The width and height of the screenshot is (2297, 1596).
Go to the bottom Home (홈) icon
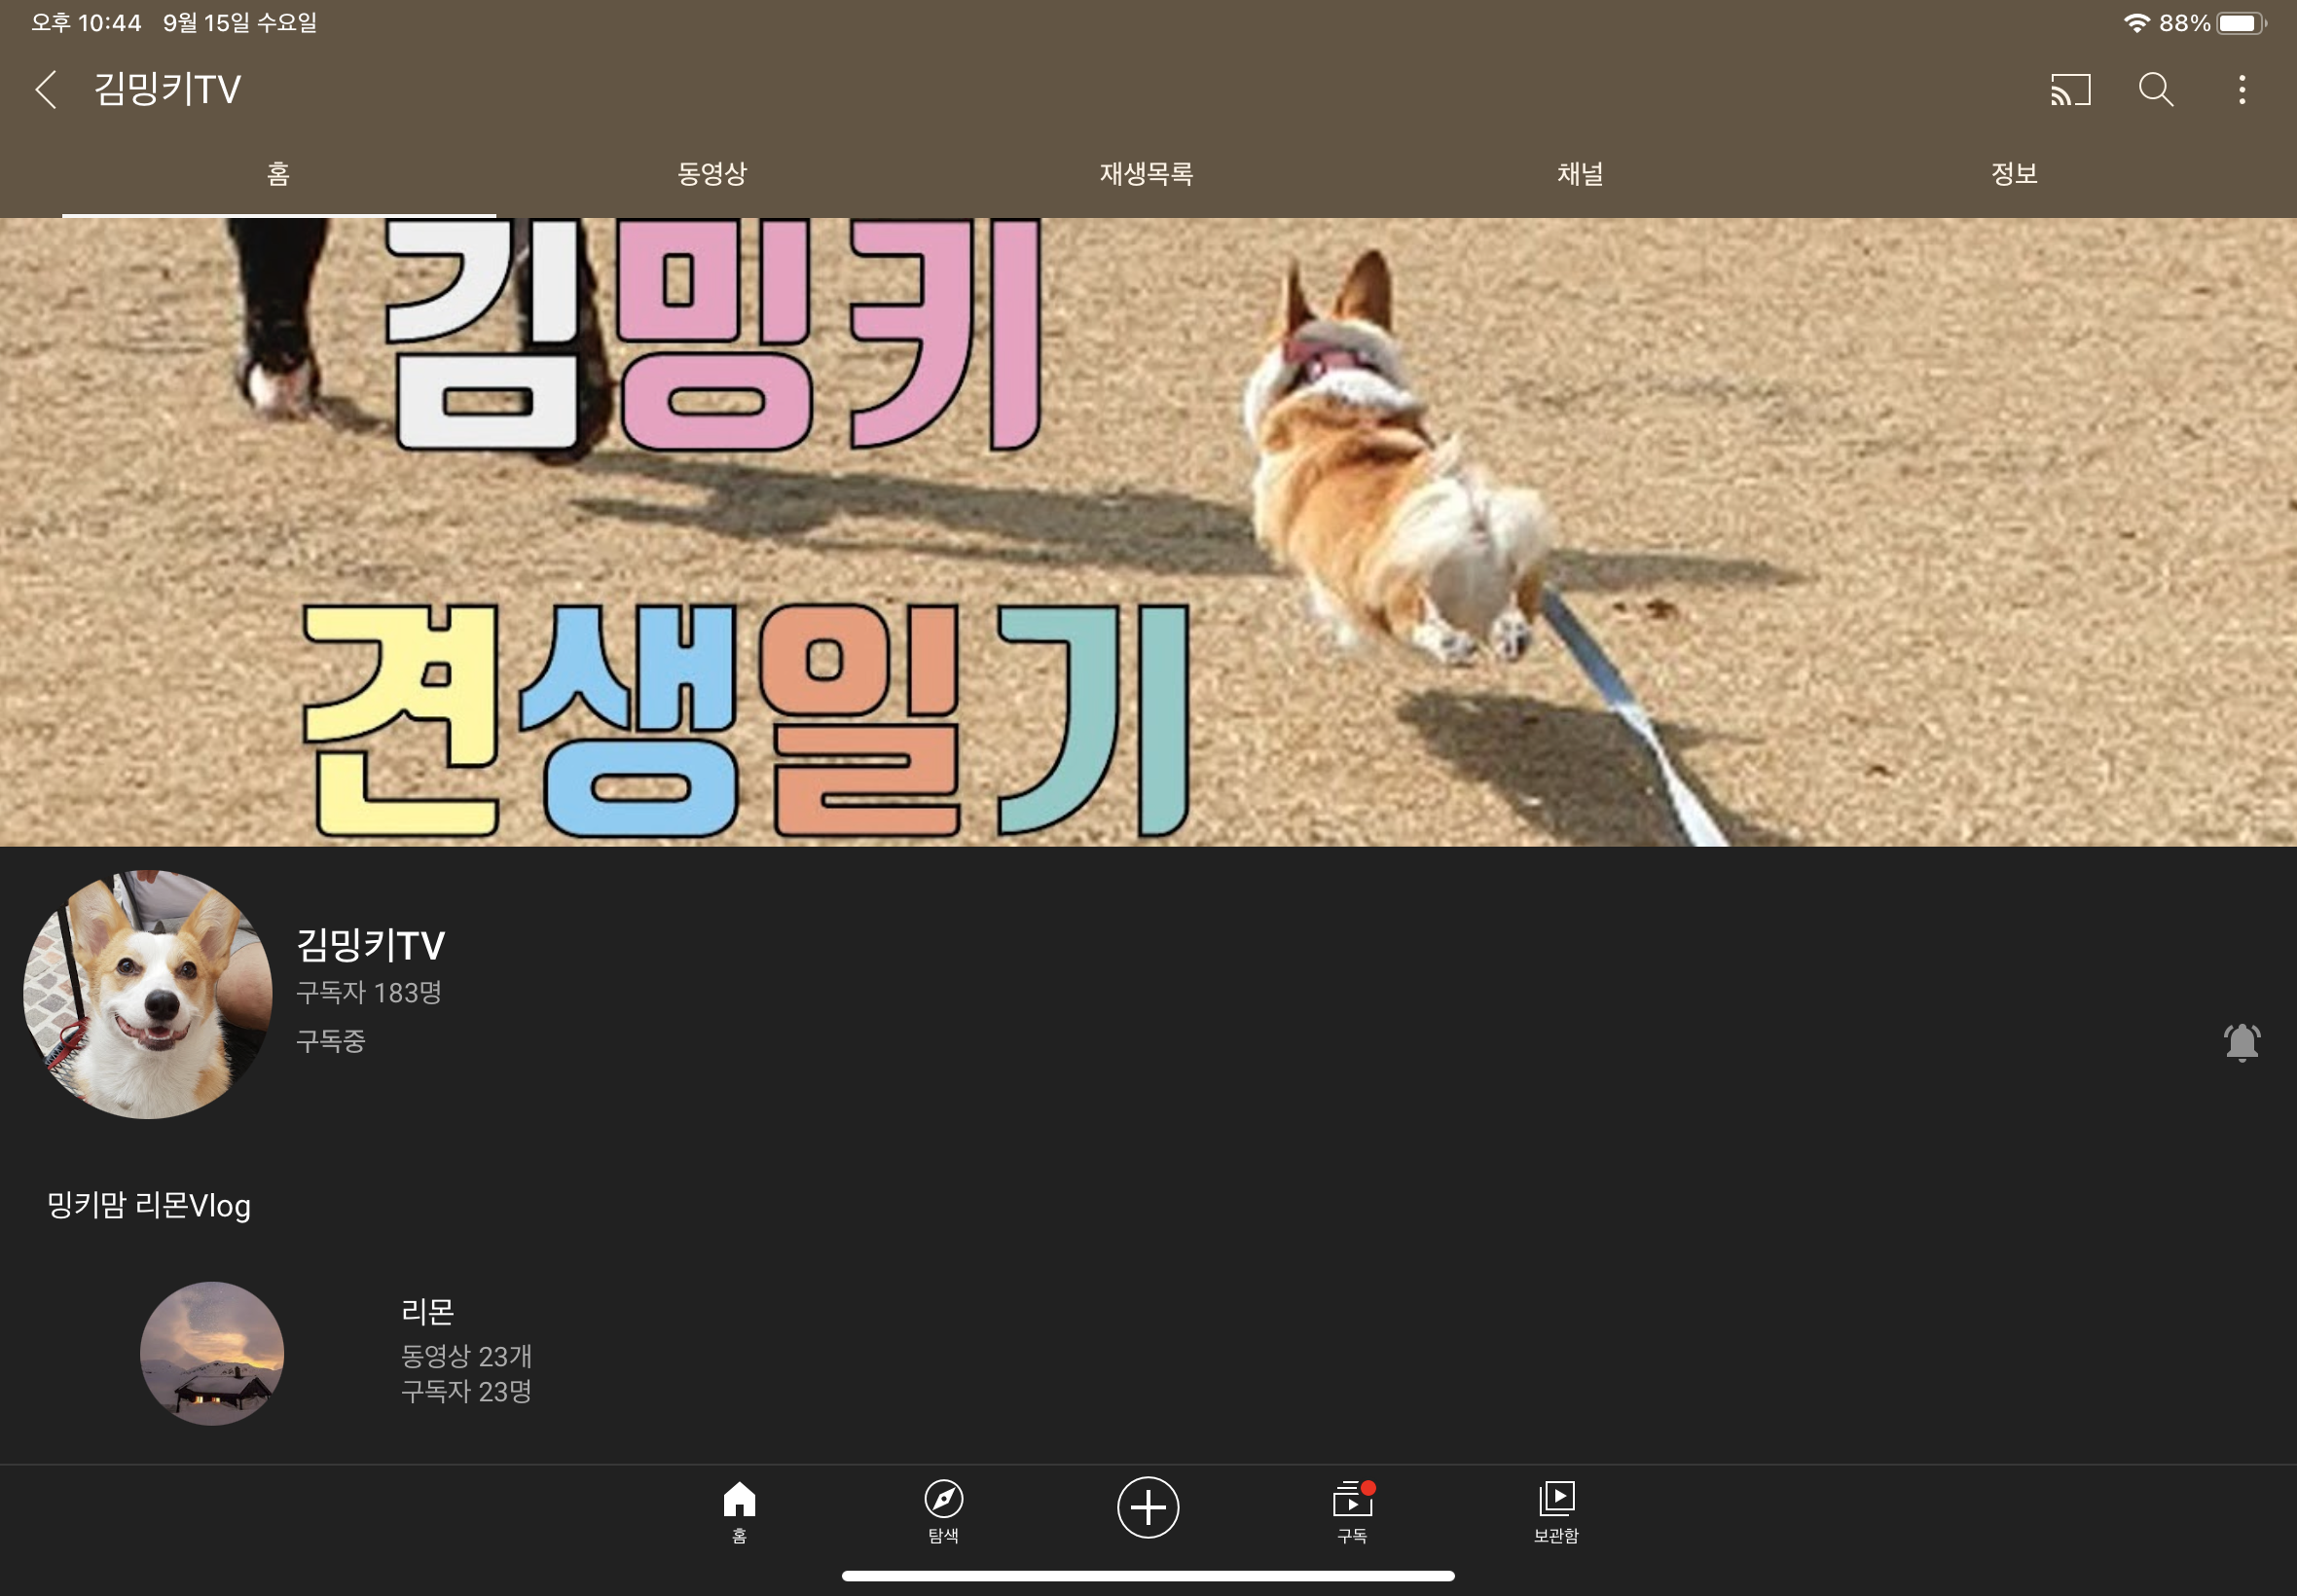(739, 1510)
